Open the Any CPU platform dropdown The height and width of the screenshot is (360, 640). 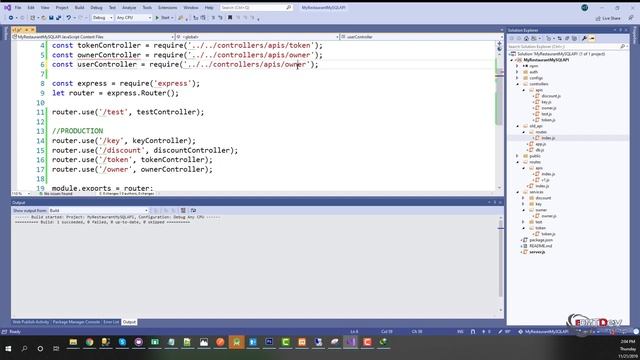pos(133,18)
